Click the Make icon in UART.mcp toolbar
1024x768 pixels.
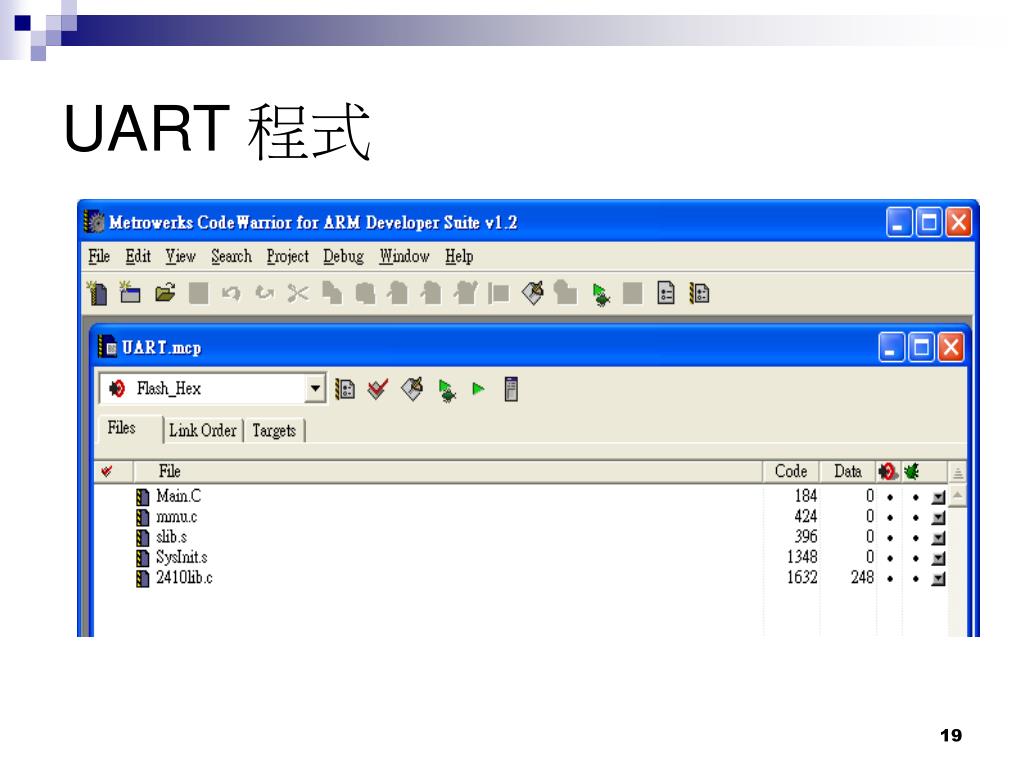(412, 389)
